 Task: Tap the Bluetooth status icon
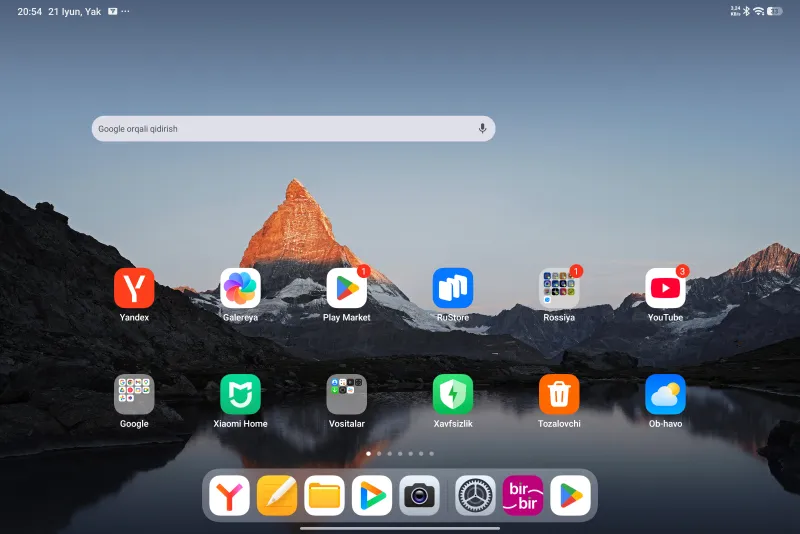(x=746, y=11)
